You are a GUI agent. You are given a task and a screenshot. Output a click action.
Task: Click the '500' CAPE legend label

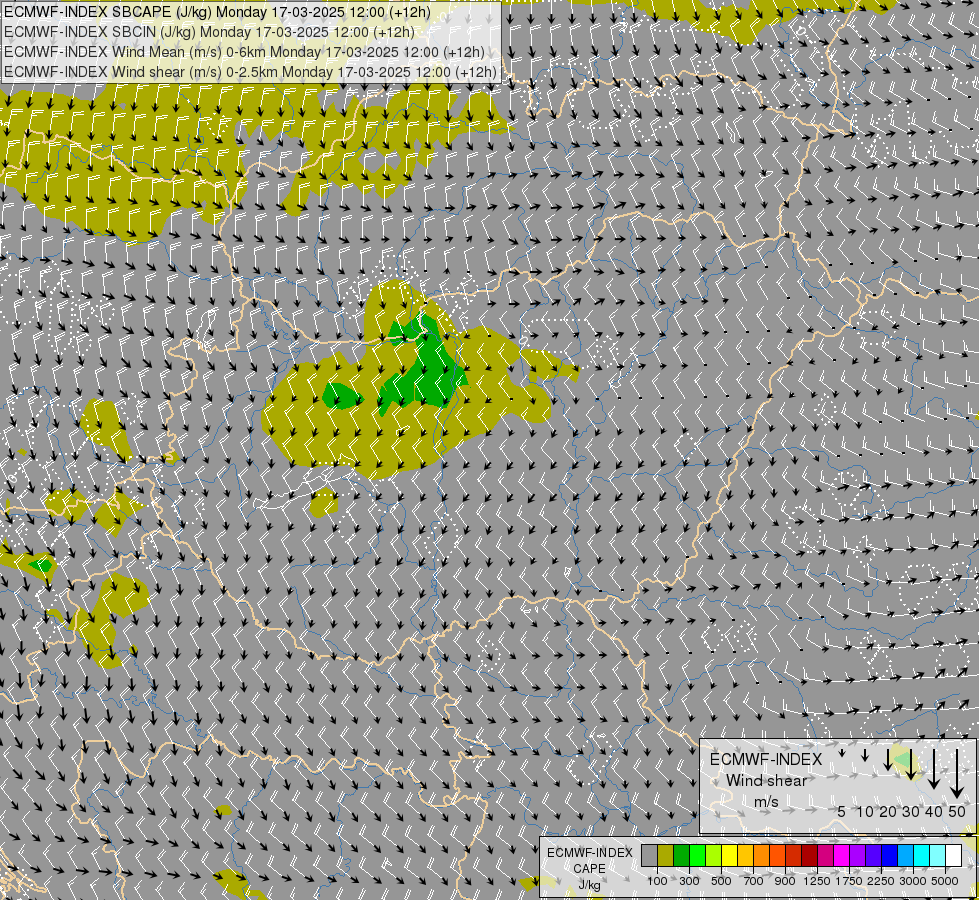coord(721,881)
